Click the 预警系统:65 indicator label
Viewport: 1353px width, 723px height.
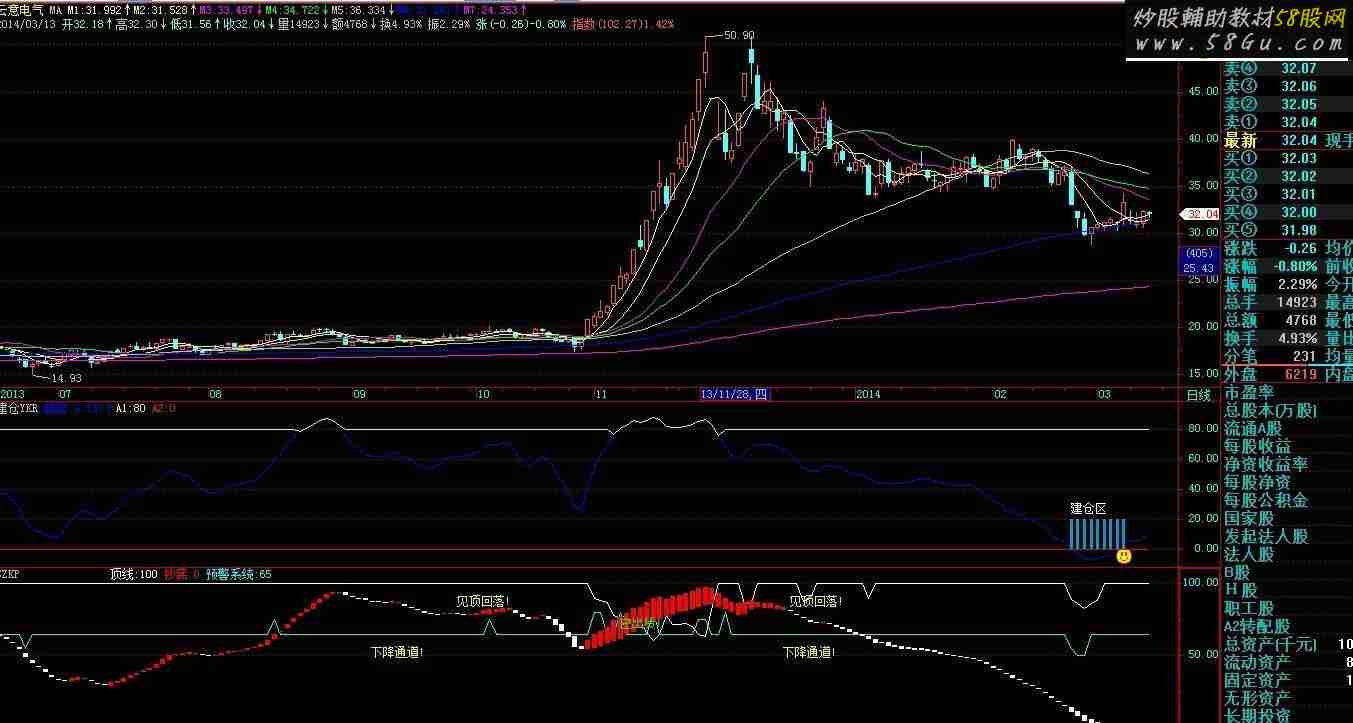238,575
